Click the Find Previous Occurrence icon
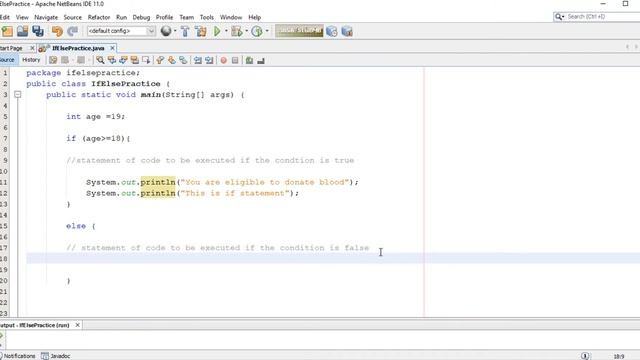The height and width of the screenshot is (360, 640). (111, 60)
